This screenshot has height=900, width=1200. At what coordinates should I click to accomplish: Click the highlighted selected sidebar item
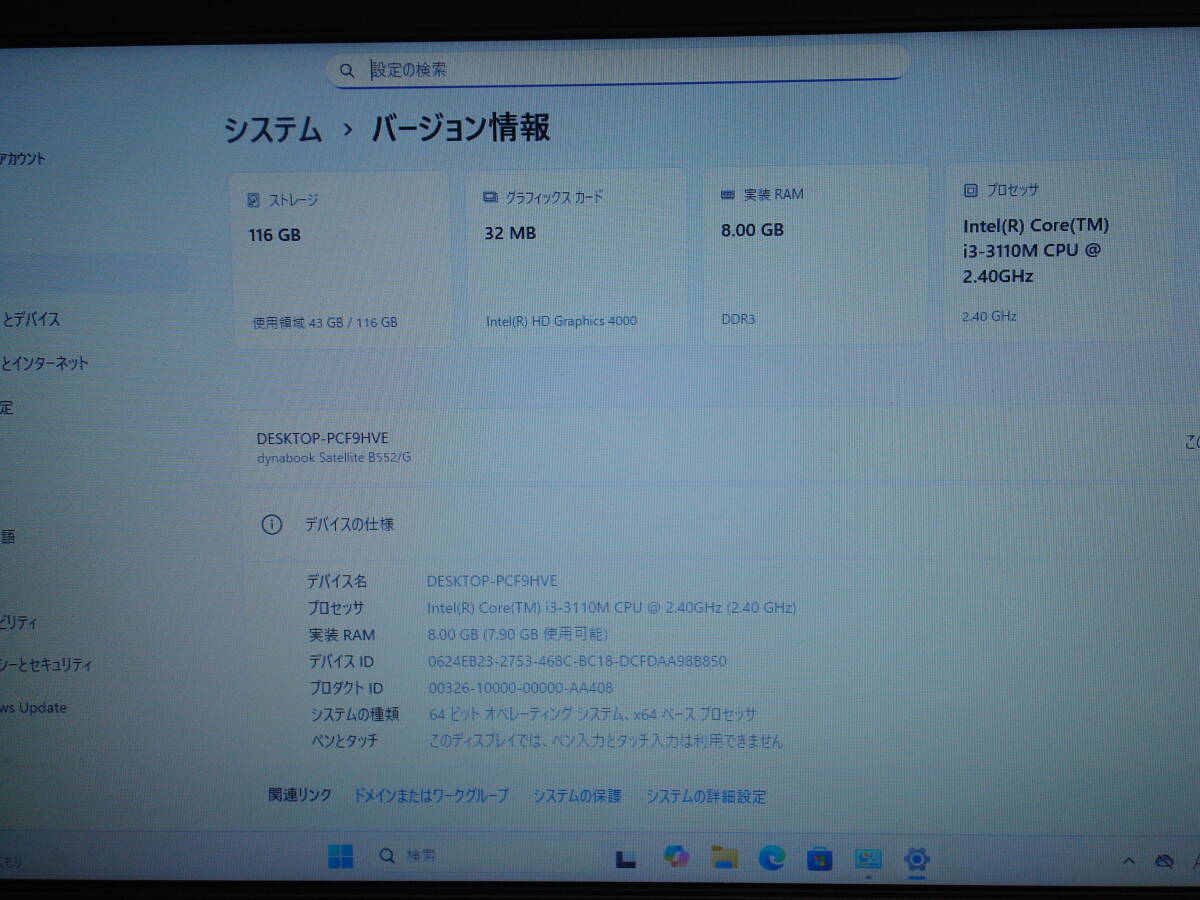94,272
